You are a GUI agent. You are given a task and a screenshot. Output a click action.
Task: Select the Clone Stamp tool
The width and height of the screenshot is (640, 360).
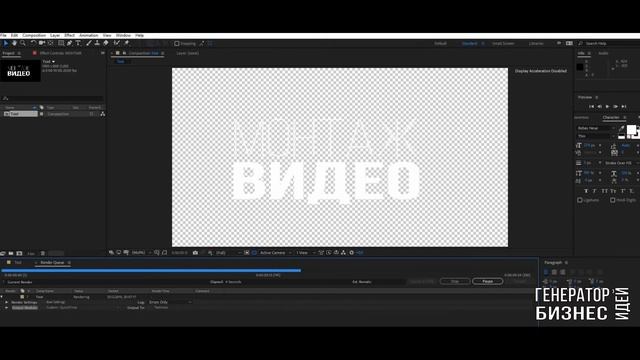(x=97, y=43)
